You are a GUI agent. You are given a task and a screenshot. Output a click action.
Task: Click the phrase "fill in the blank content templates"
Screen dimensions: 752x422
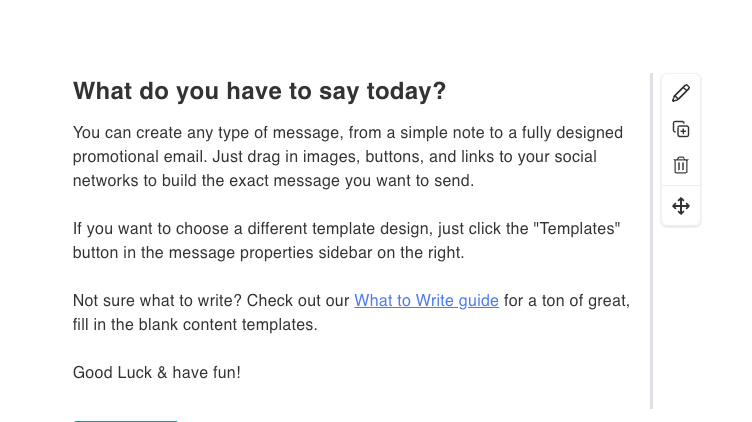tap(195, 325)
